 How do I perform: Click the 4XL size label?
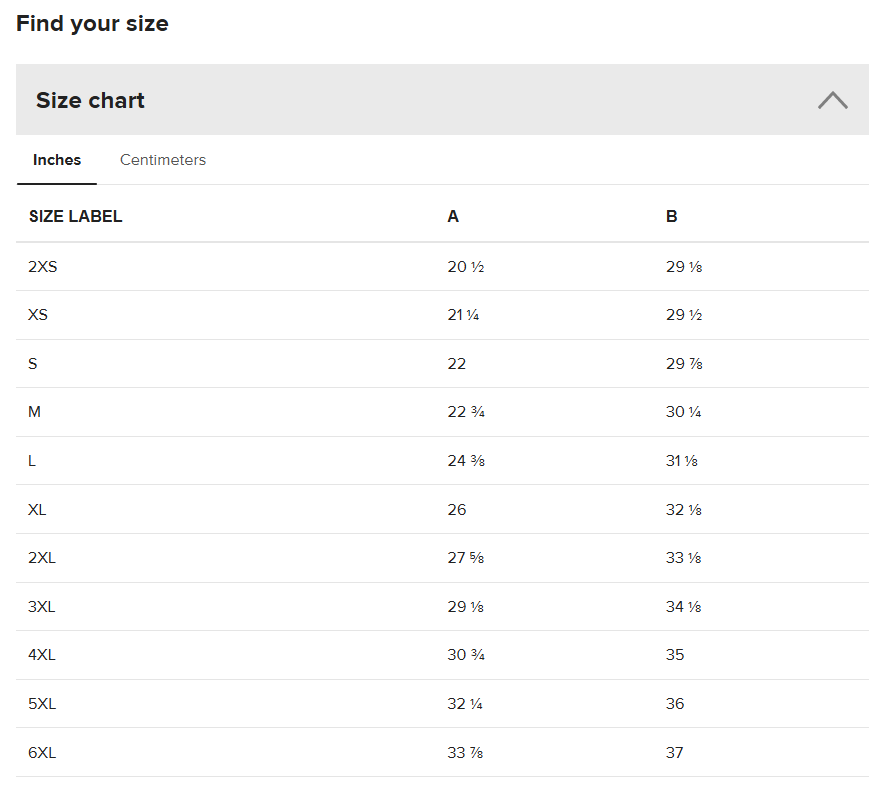click(42, 655)
